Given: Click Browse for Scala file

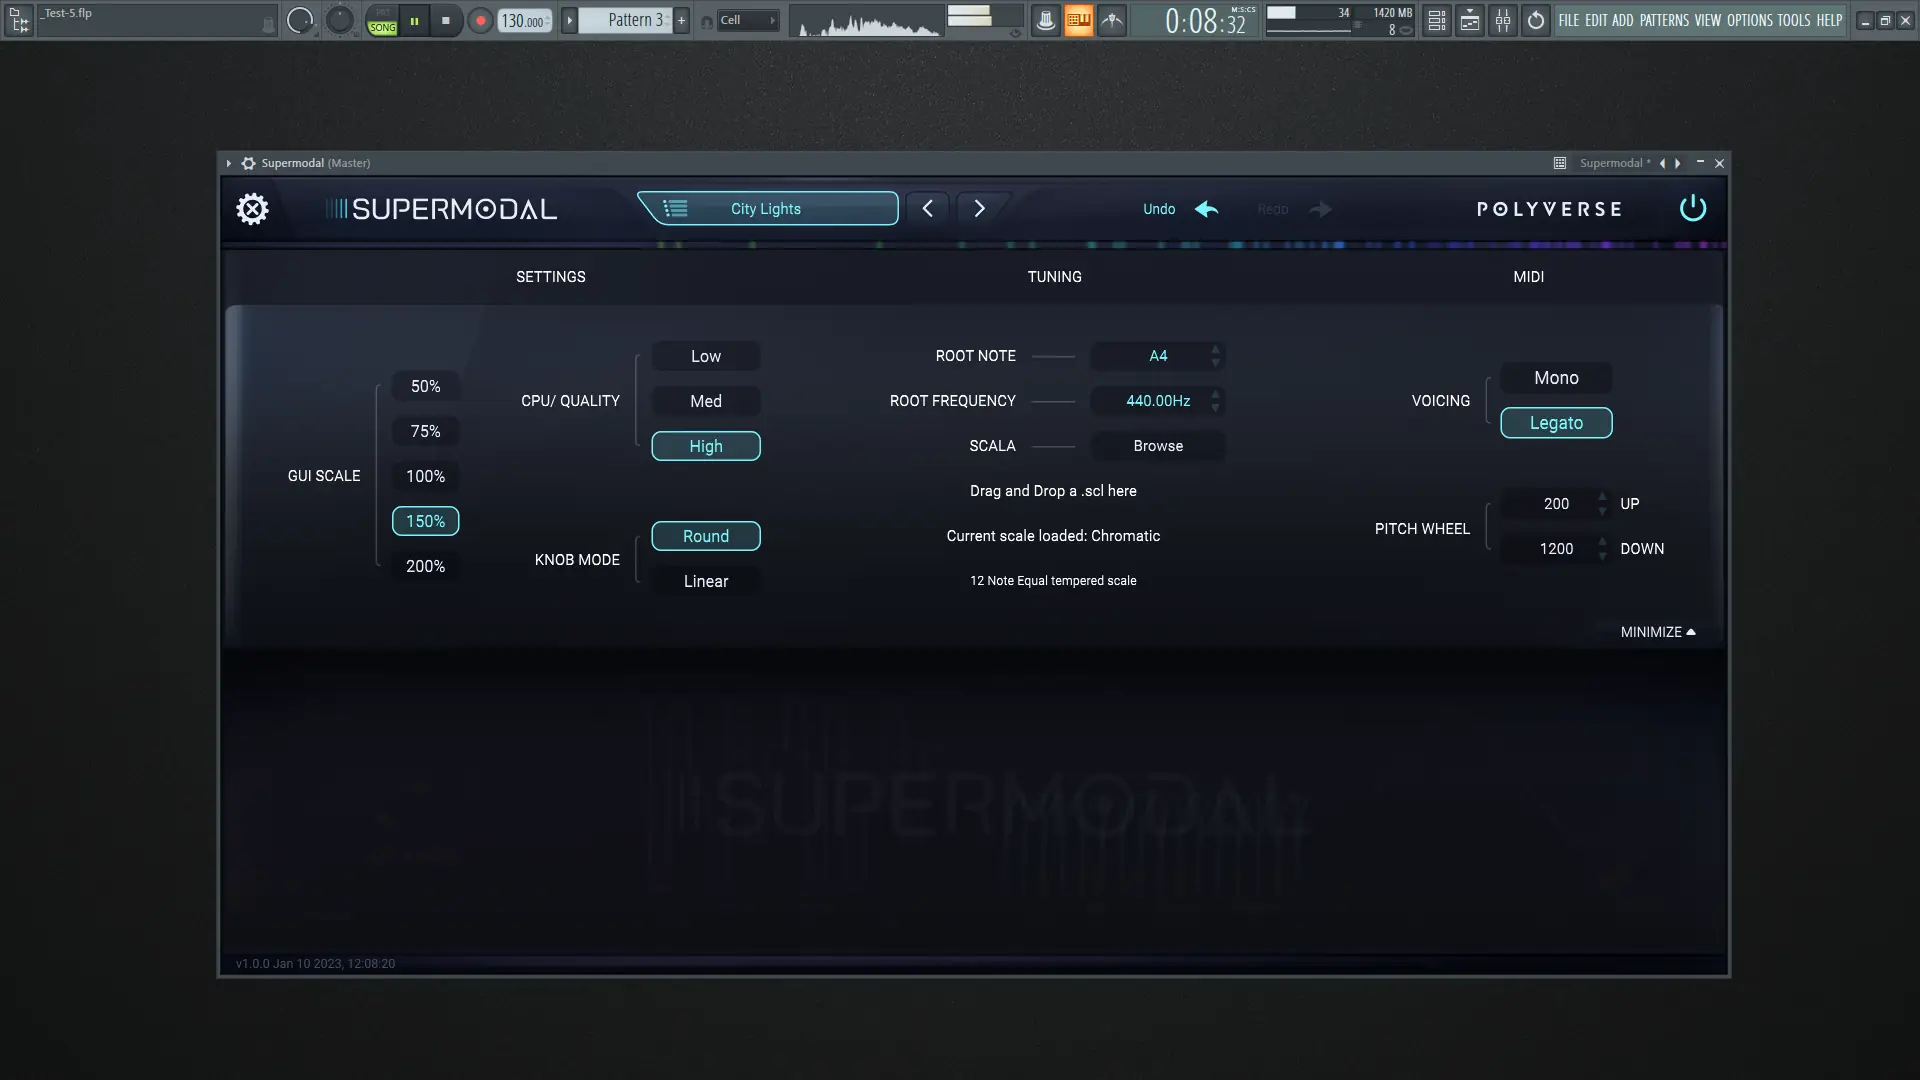Looking at the screenshot, I should tap(1157, 446).
